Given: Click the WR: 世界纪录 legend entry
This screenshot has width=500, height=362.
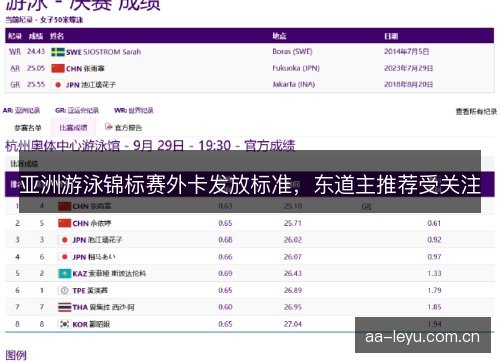Looking at the screenshot, I should click(x=134, y=110).
